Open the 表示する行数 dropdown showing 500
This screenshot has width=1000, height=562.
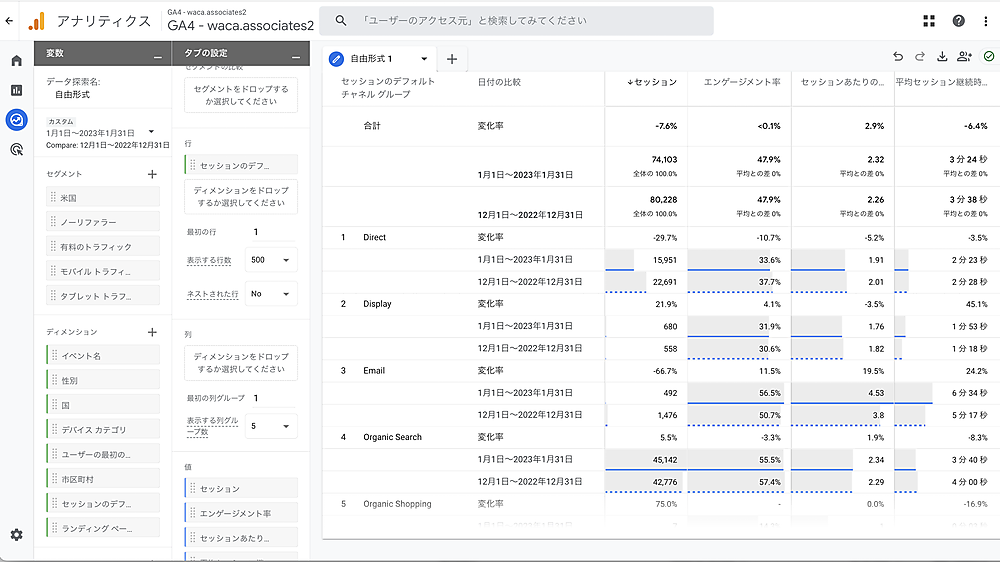click(270, 260)
